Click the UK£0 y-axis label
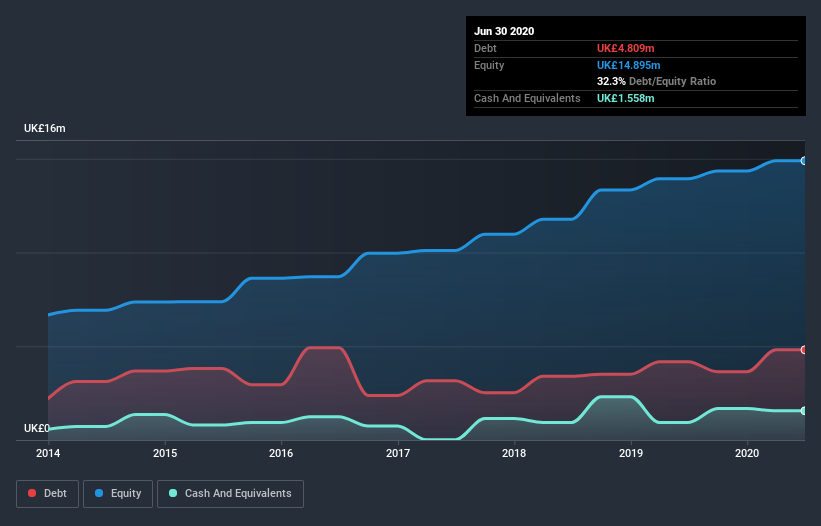The height and width of the screenshot is (526, 821). click(37, 428)
